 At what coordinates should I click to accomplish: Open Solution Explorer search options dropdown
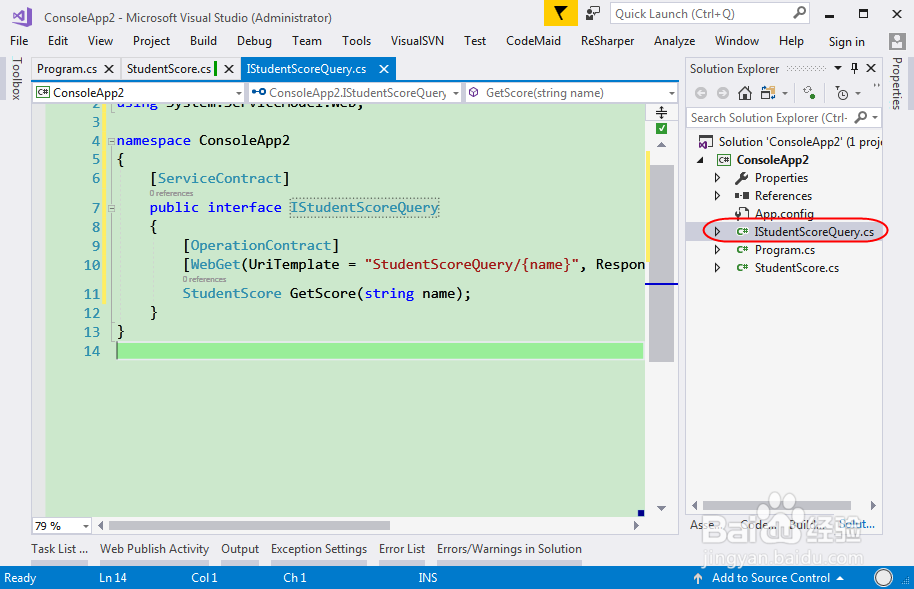pyautogui.click(x=875, y=117)
